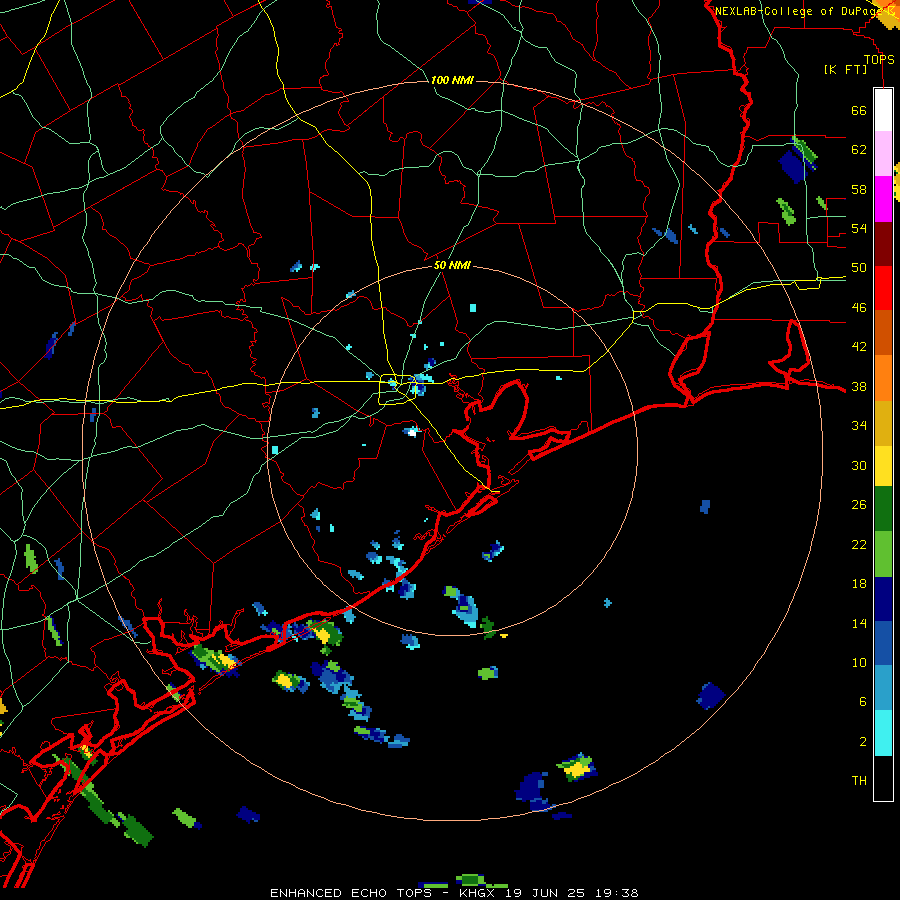Image resolution: width=900 pixels, height=900 pixels.
Task: Click the '14' scale value
Action: pos(859,623)
